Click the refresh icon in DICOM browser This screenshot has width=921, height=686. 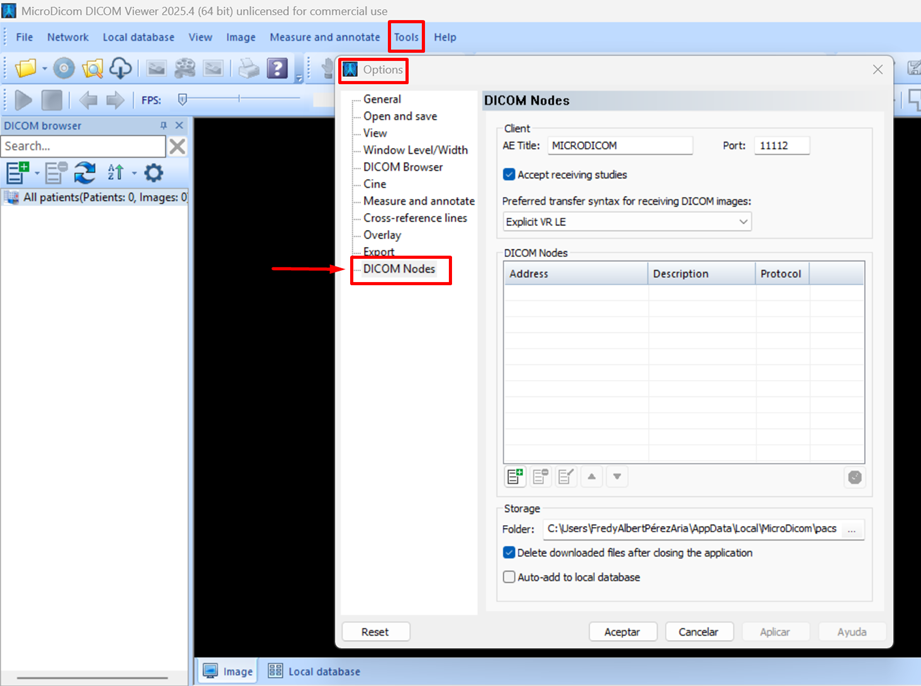(85, 173)
